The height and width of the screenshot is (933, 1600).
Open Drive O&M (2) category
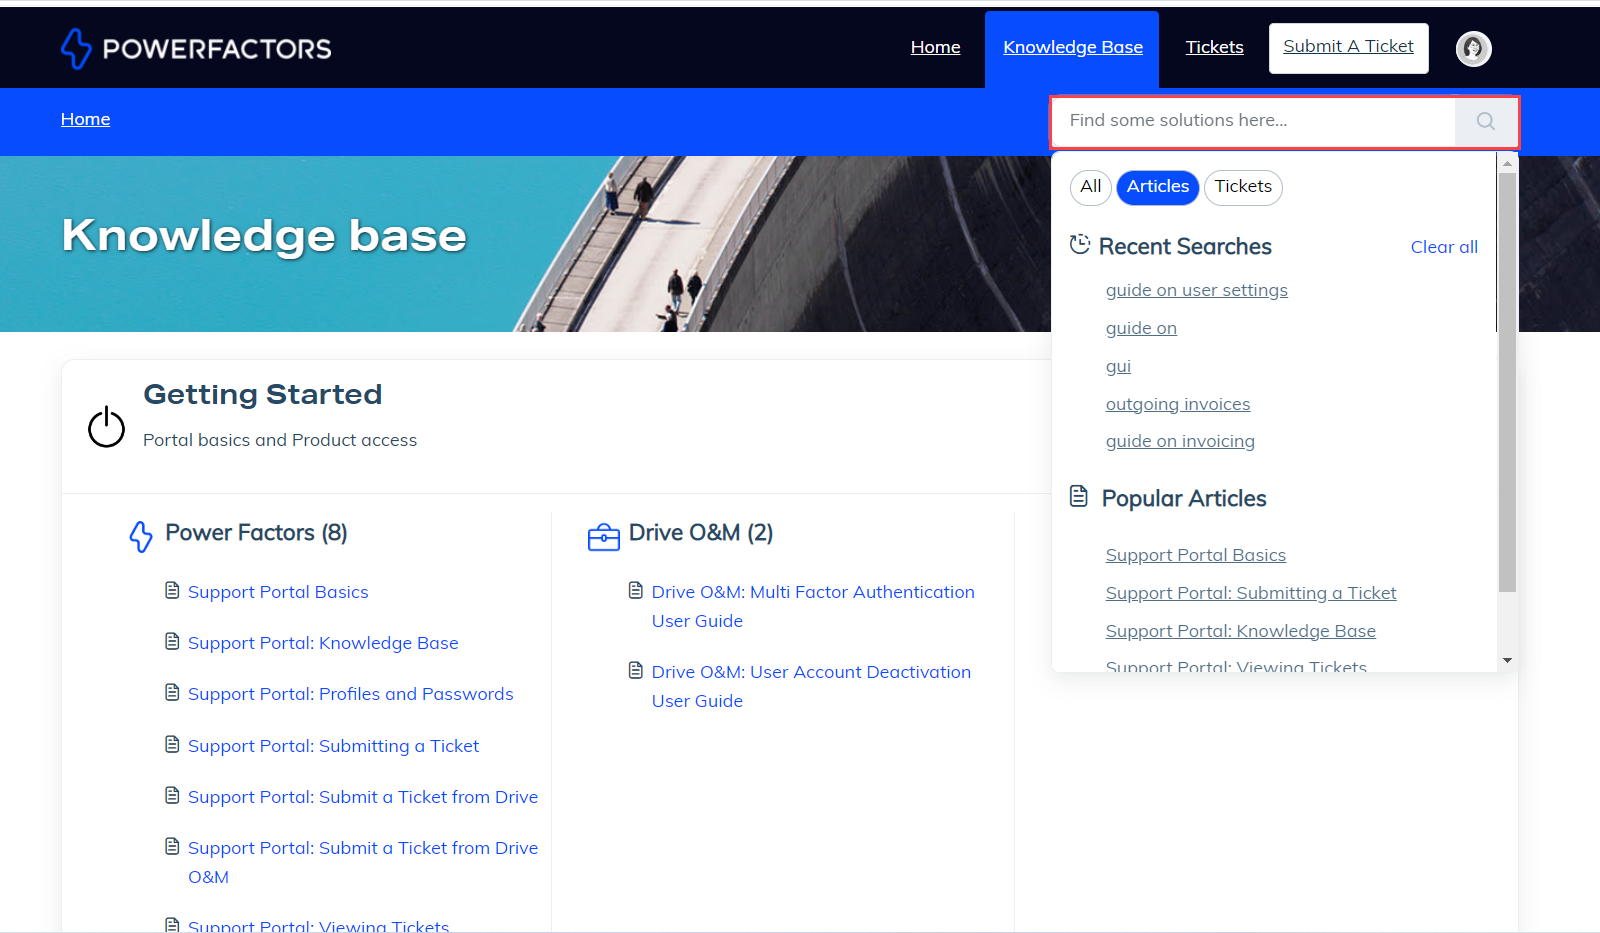point(700,533)
